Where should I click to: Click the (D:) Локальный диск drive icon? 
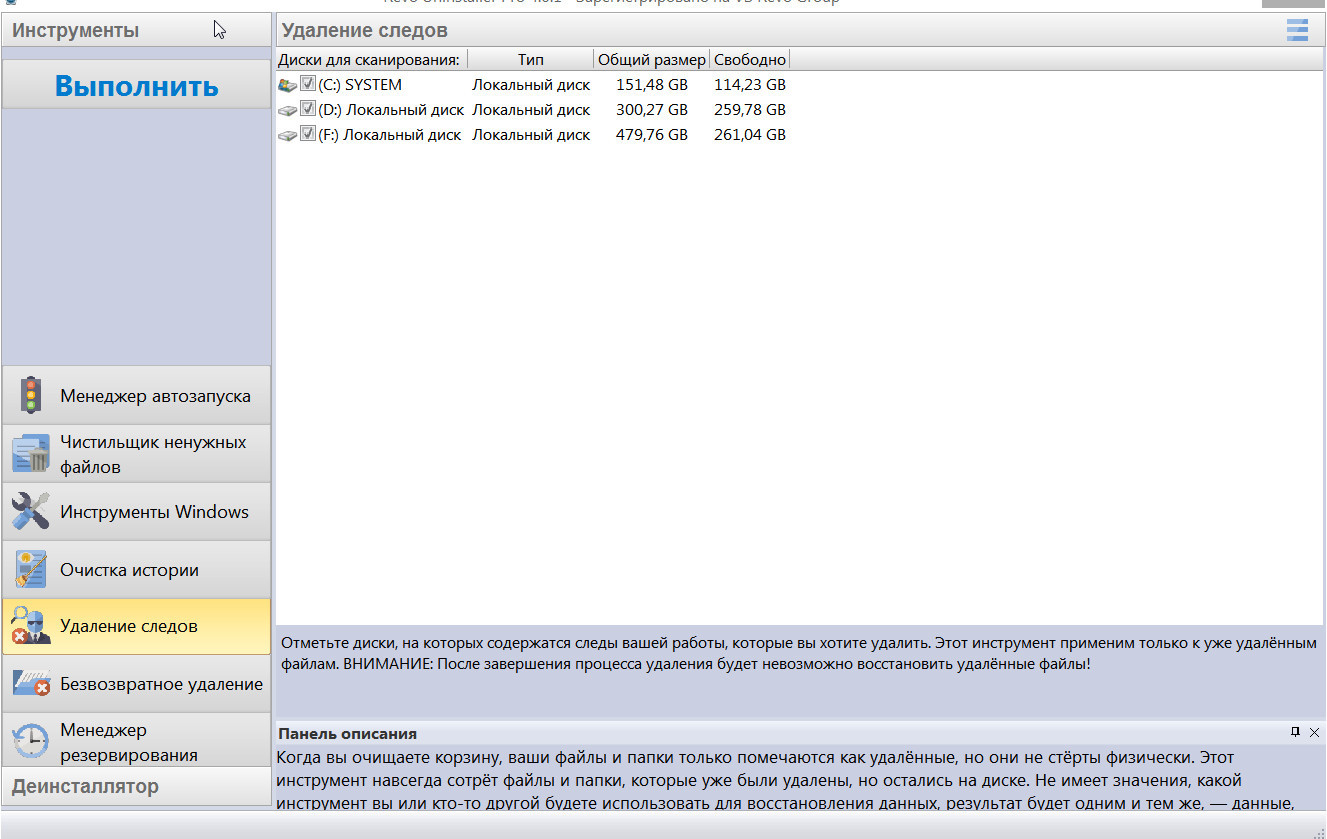[287, 110]
